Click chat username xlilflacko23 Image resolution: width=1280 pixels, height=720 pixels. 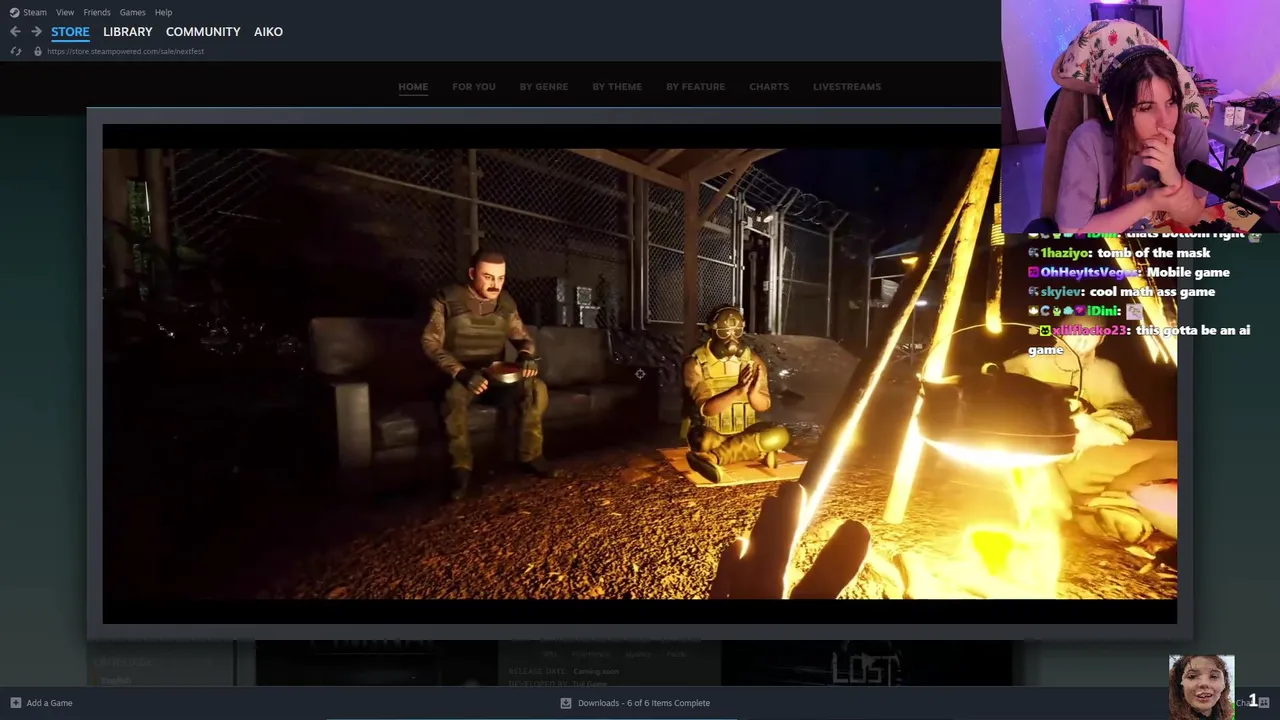coord(1091,330)
